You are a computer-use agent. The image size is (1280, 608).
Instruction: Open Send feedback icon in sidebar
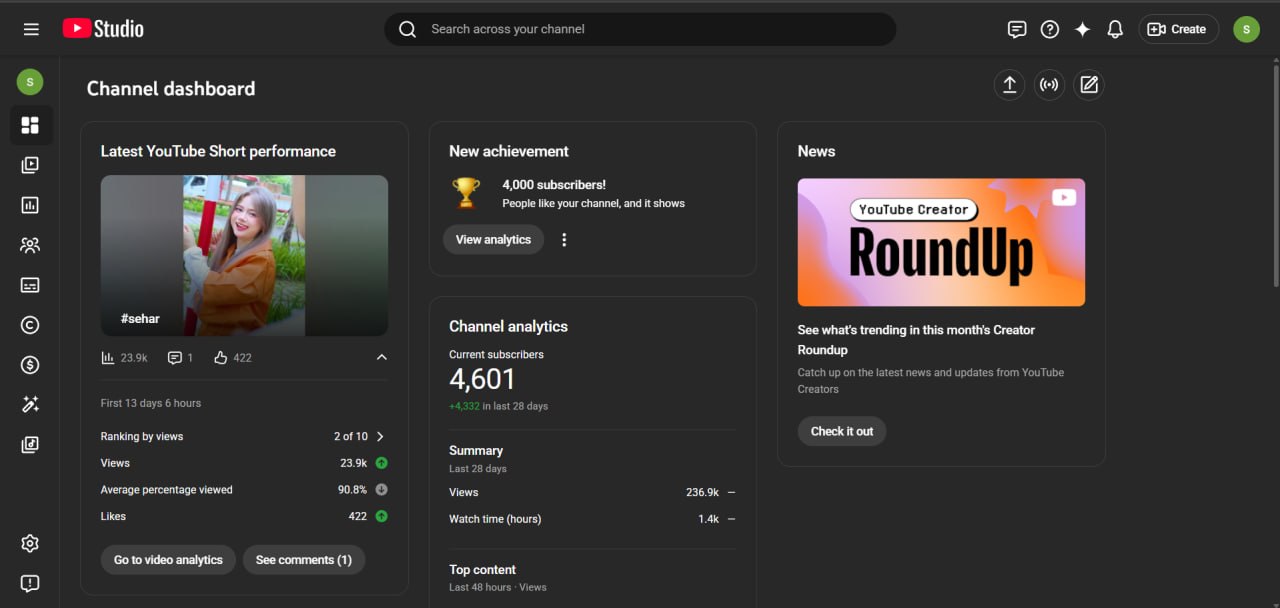tap(30, 583)
